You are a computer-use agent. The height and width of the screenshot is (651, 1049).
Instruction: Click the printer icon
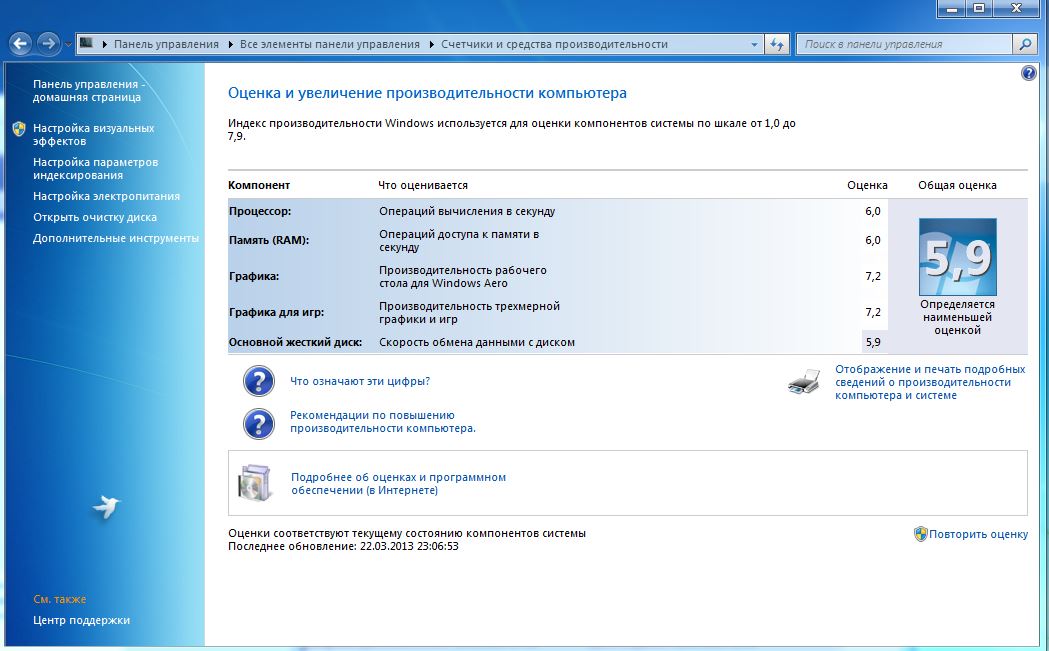[805, 382]
